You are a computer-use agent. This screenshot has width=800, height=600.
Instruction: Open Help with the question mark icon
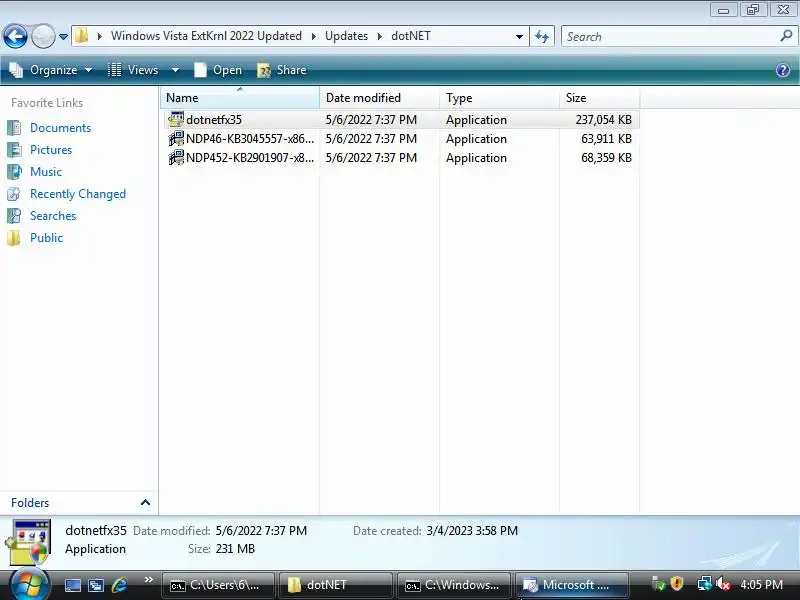point(783,70)
